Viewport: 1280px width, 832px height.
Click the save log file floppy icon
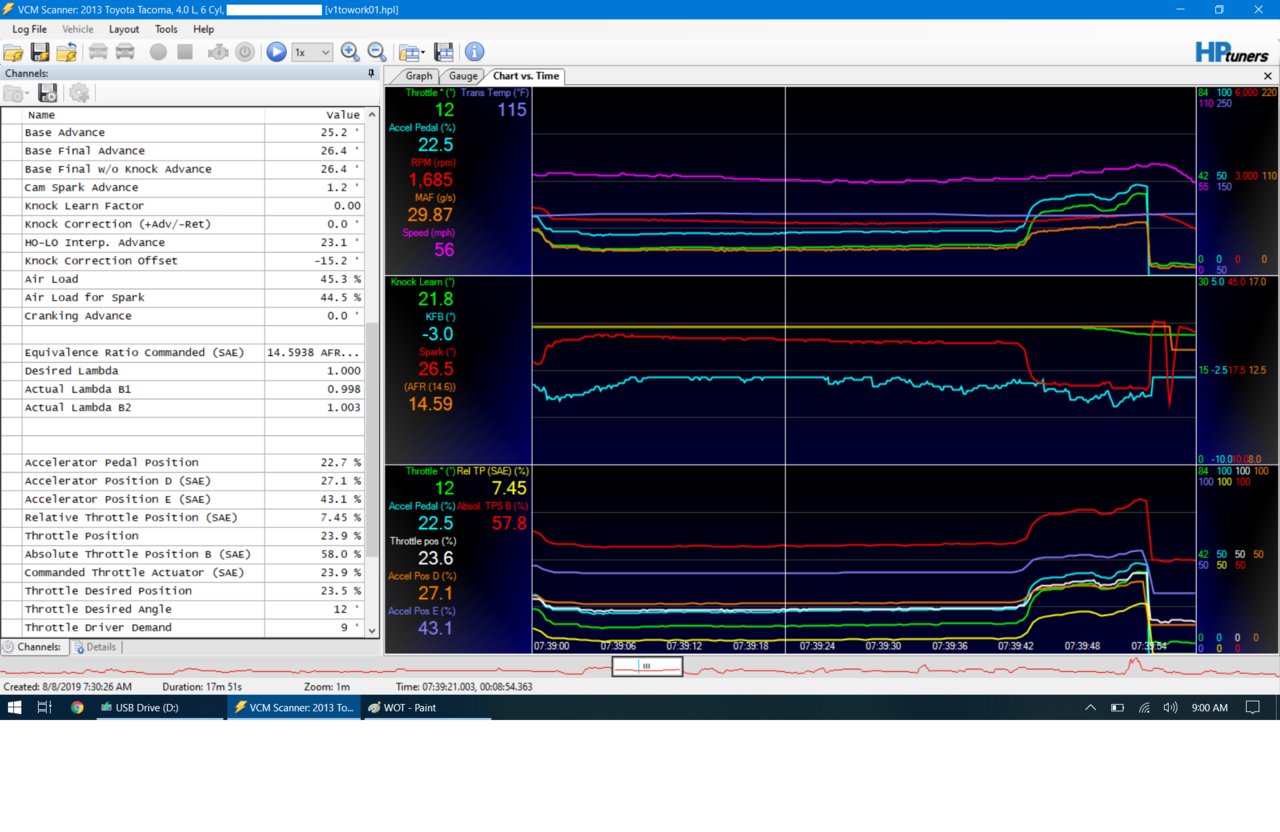[40, 52]
